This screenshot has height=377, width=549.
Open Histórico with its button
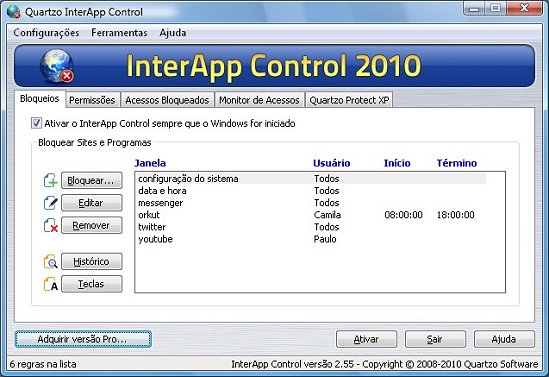[x=92, y=261]
